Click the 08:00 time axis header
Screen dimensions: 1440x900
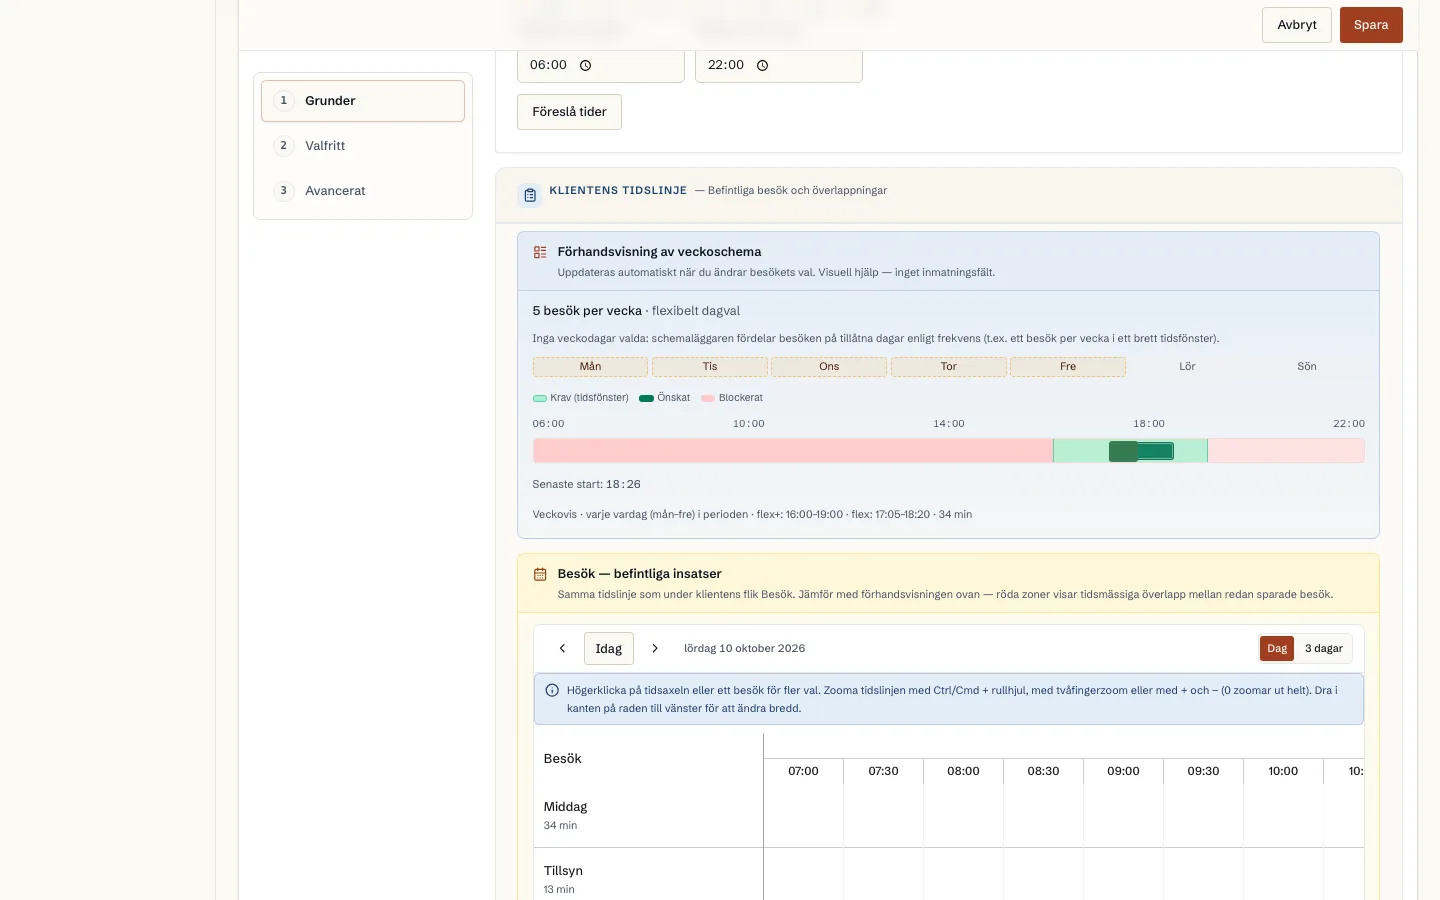pyautogui.click(x=963, y=771)
